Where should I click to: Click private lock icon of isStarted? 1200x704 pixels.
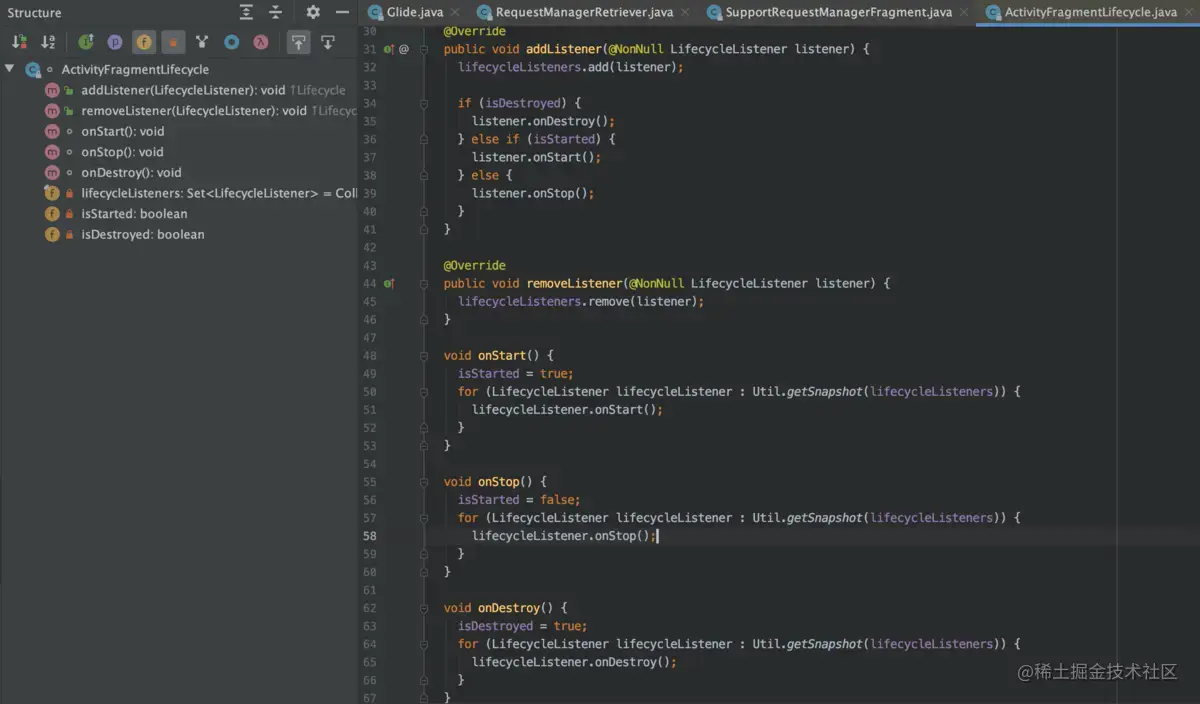tap(69, 214)
